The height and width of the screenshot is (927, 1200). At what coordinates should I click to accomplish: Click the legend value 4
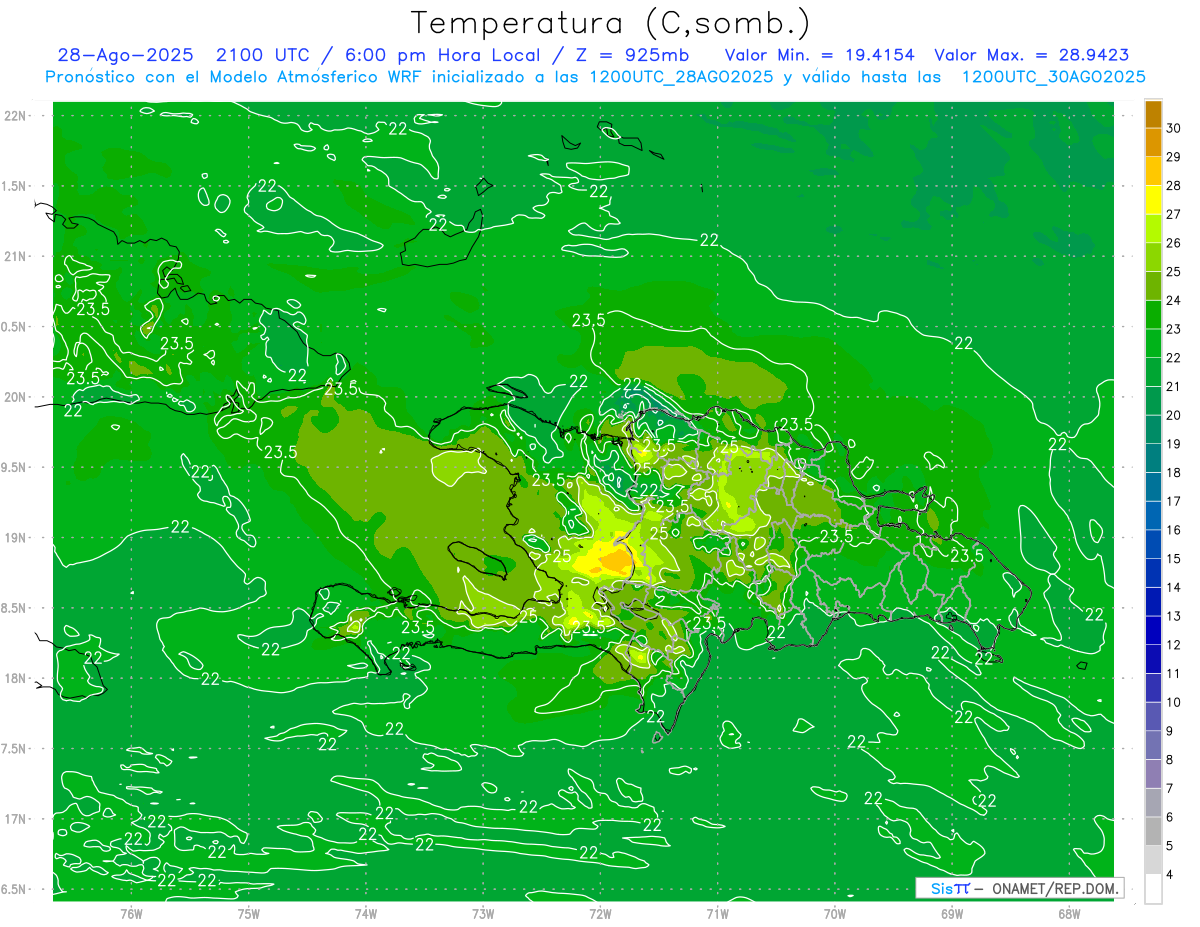(1170, 875)
